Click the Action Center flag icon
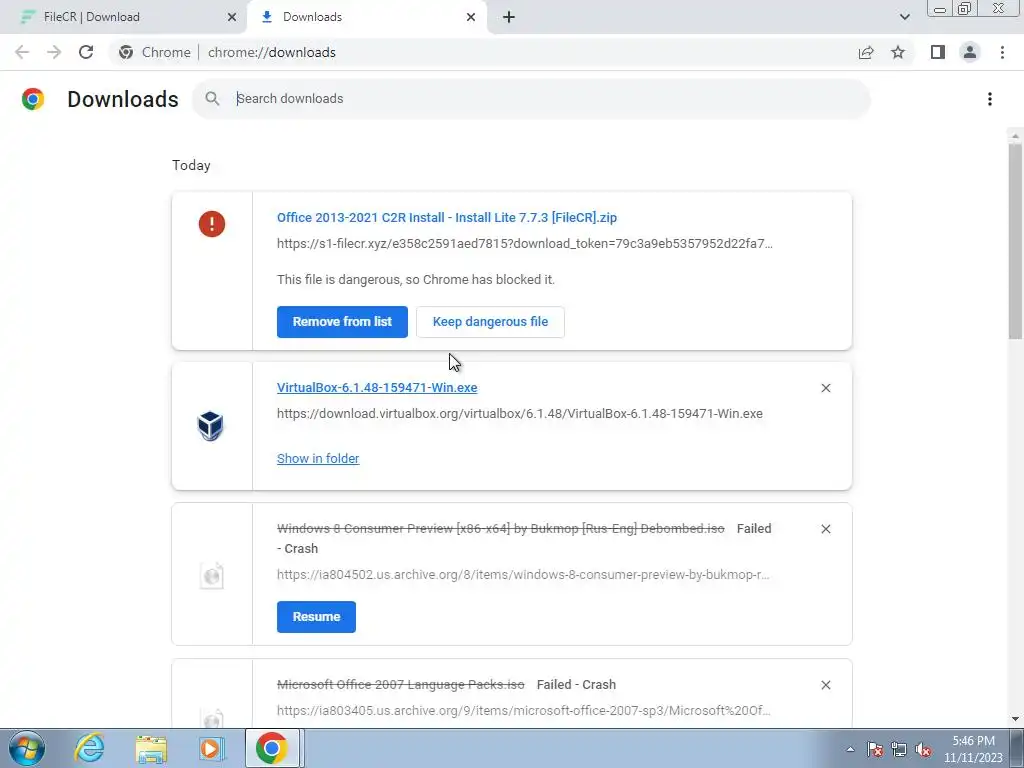Image resolution: width=1024 pixels, height=768 pixels. 874,749
